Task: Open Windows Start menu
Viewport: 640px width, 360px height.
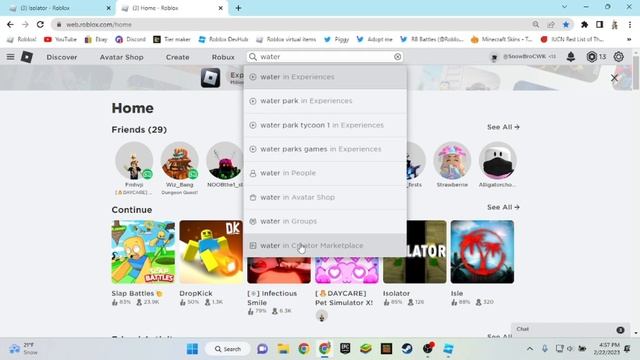Action: coord(192,349)
